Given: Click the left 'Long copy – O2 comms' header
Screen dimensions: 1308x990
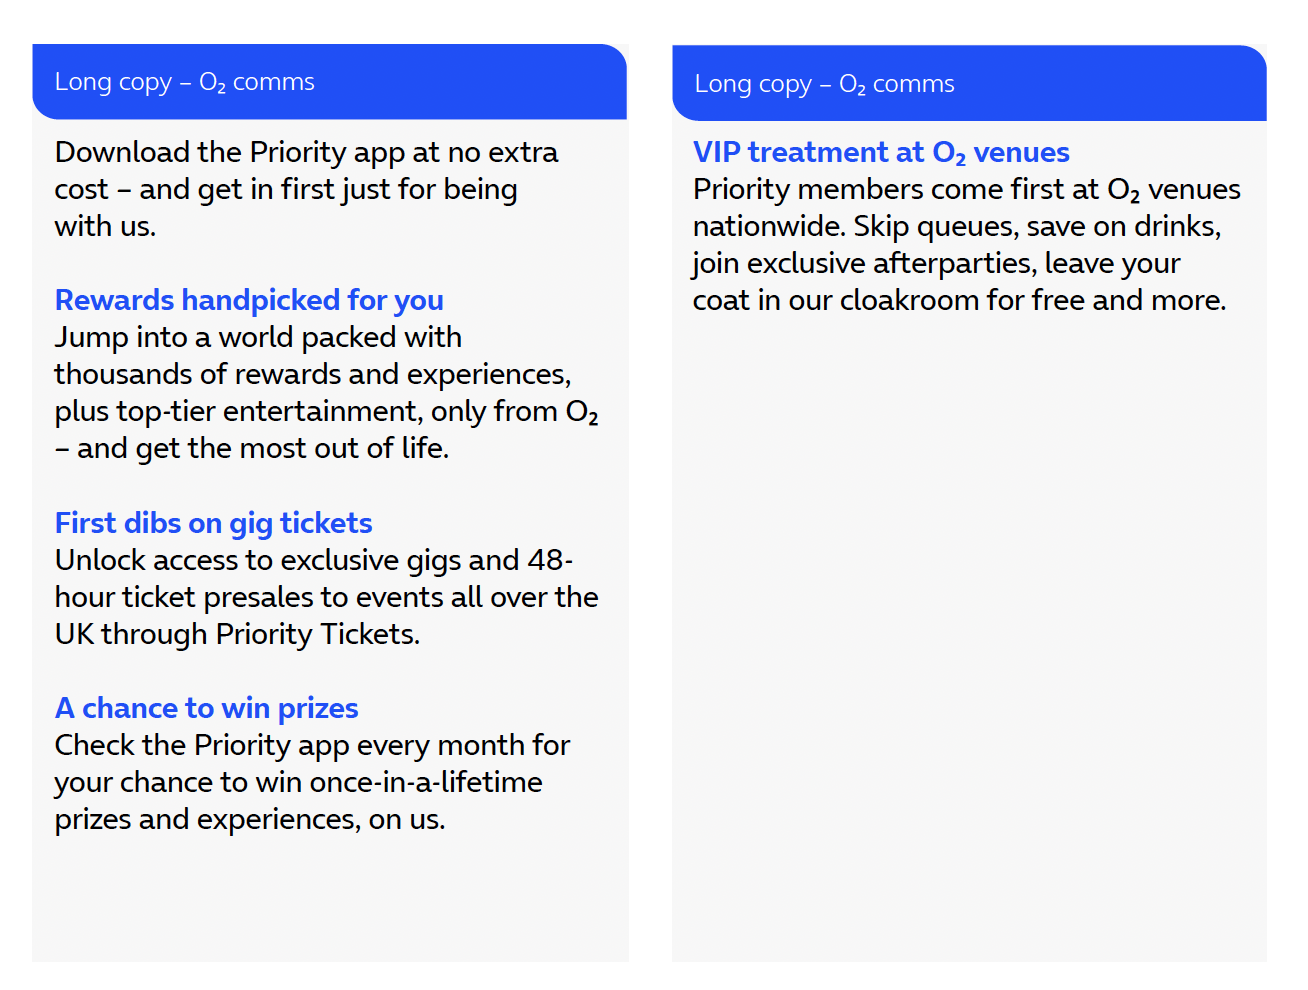Looking at the screenshot, I should [x=329, y=82].
